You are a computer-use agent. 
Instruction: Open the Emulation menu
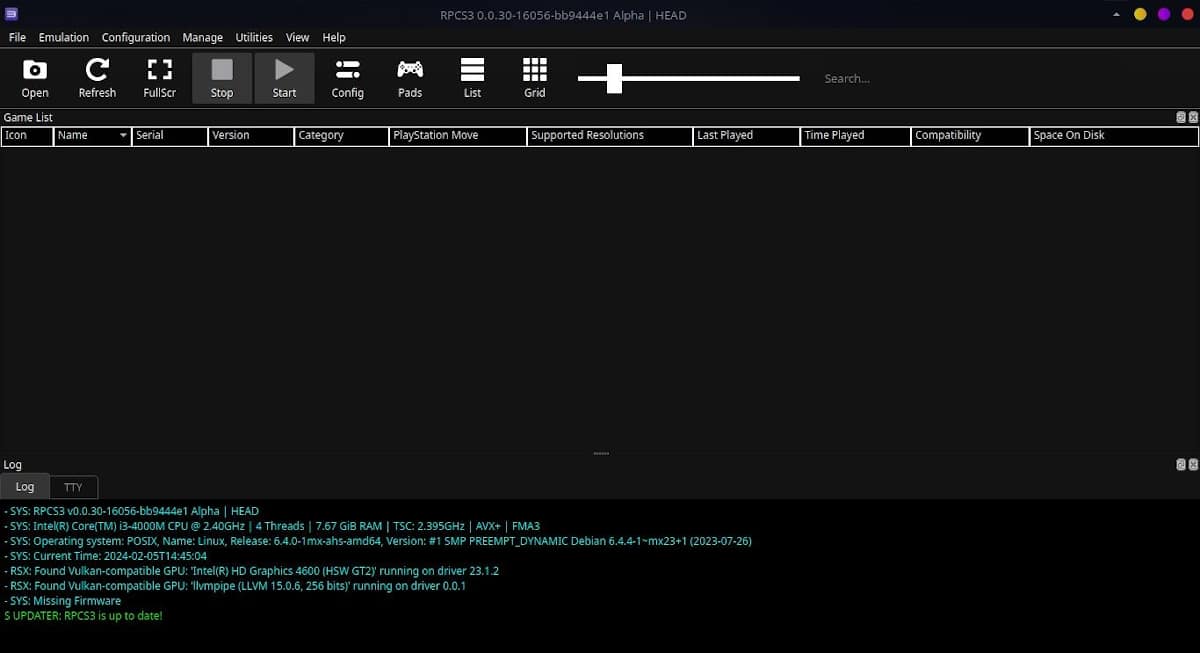(63, 37)
